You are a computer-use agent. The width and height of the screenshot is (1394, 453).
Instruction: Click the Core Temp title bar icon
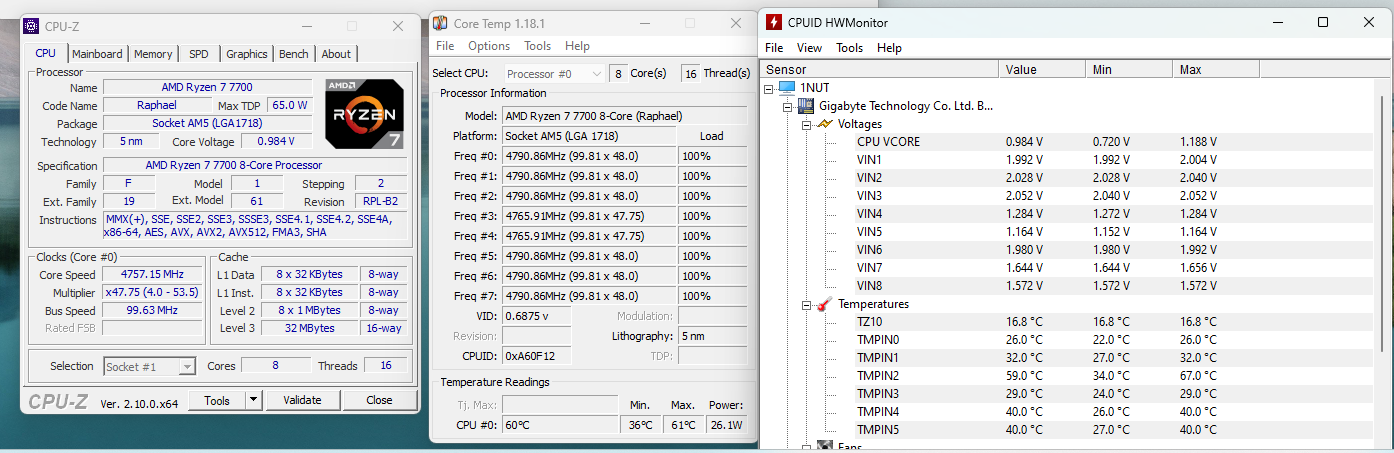(440, 22)
